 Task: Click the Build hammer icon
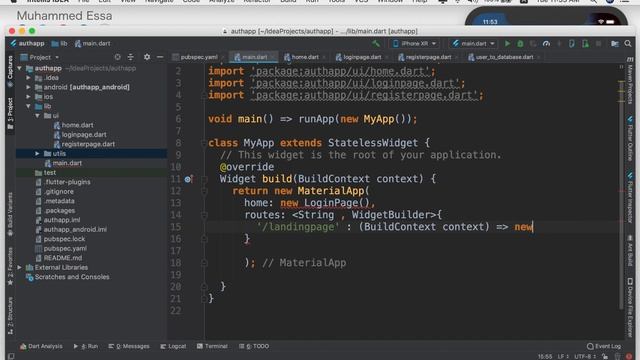pos(376,43)
